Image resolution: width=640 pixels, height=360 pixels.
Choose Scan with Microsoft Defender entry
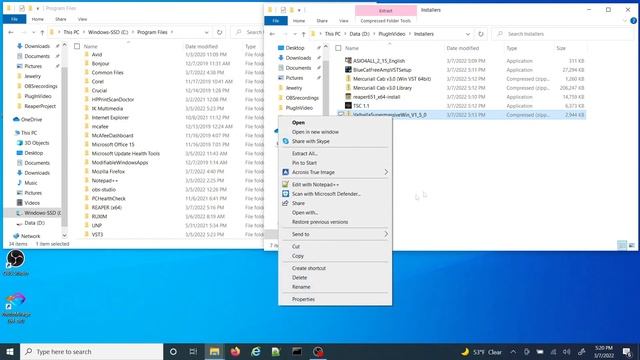(x=326, y=194)
